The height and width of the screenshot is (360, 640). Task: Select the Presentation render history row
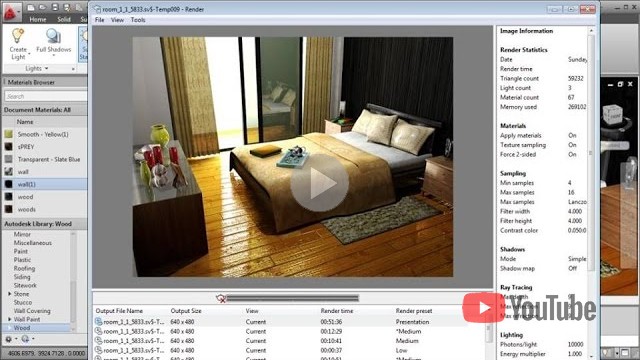point(288,322)
